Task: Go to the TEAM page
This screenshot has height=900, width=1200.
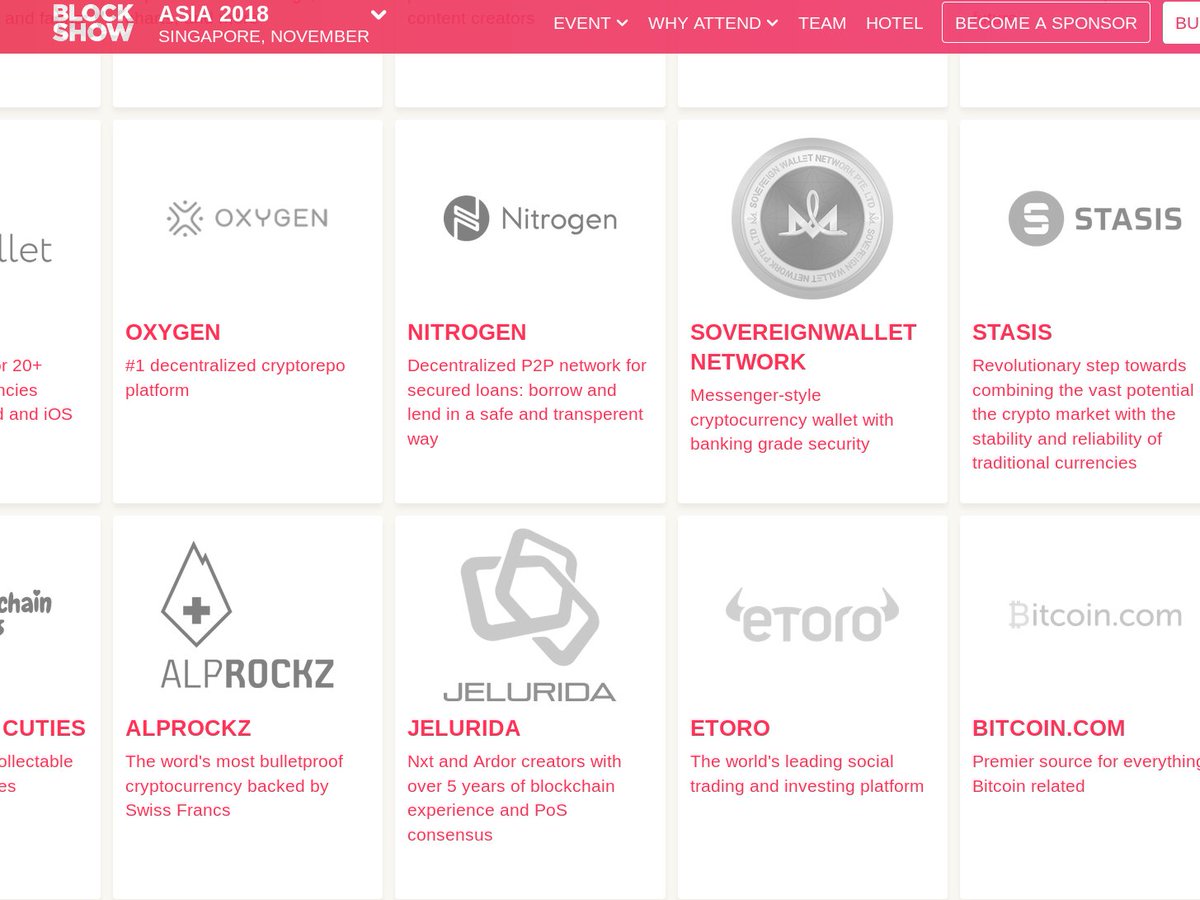Action: [x=822, y=23]
